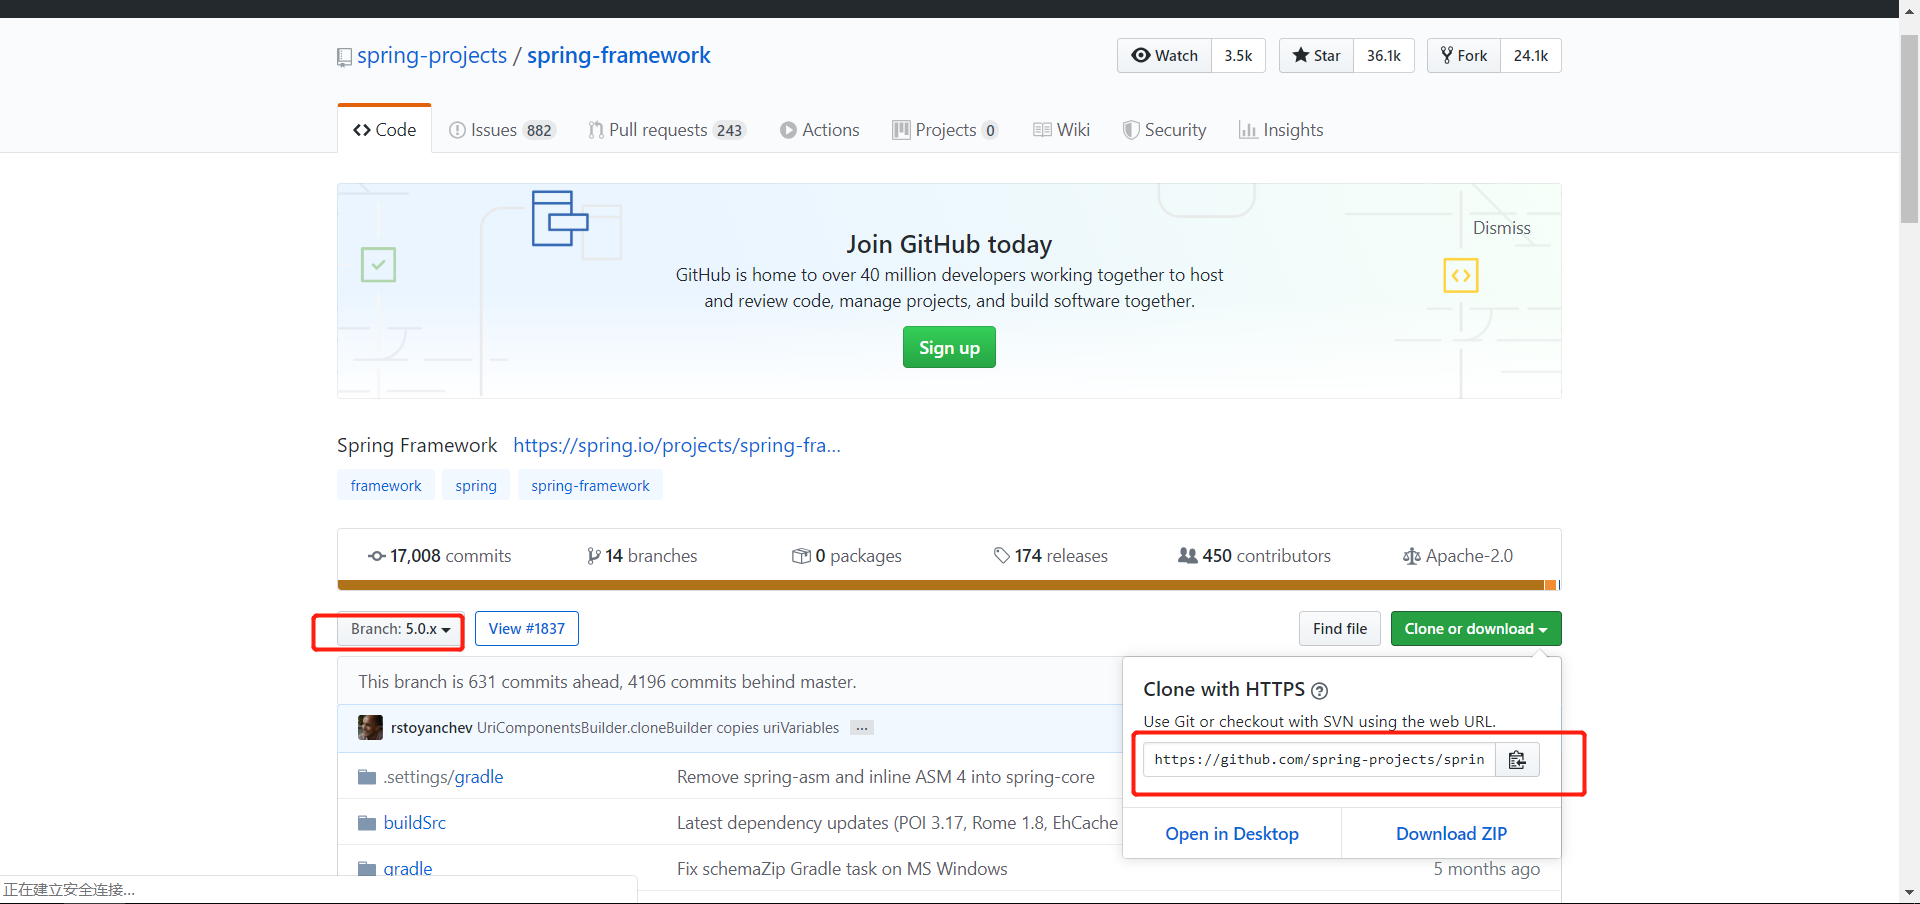
Task: Open the Pull requests tab
Action: tap(667, 130)
